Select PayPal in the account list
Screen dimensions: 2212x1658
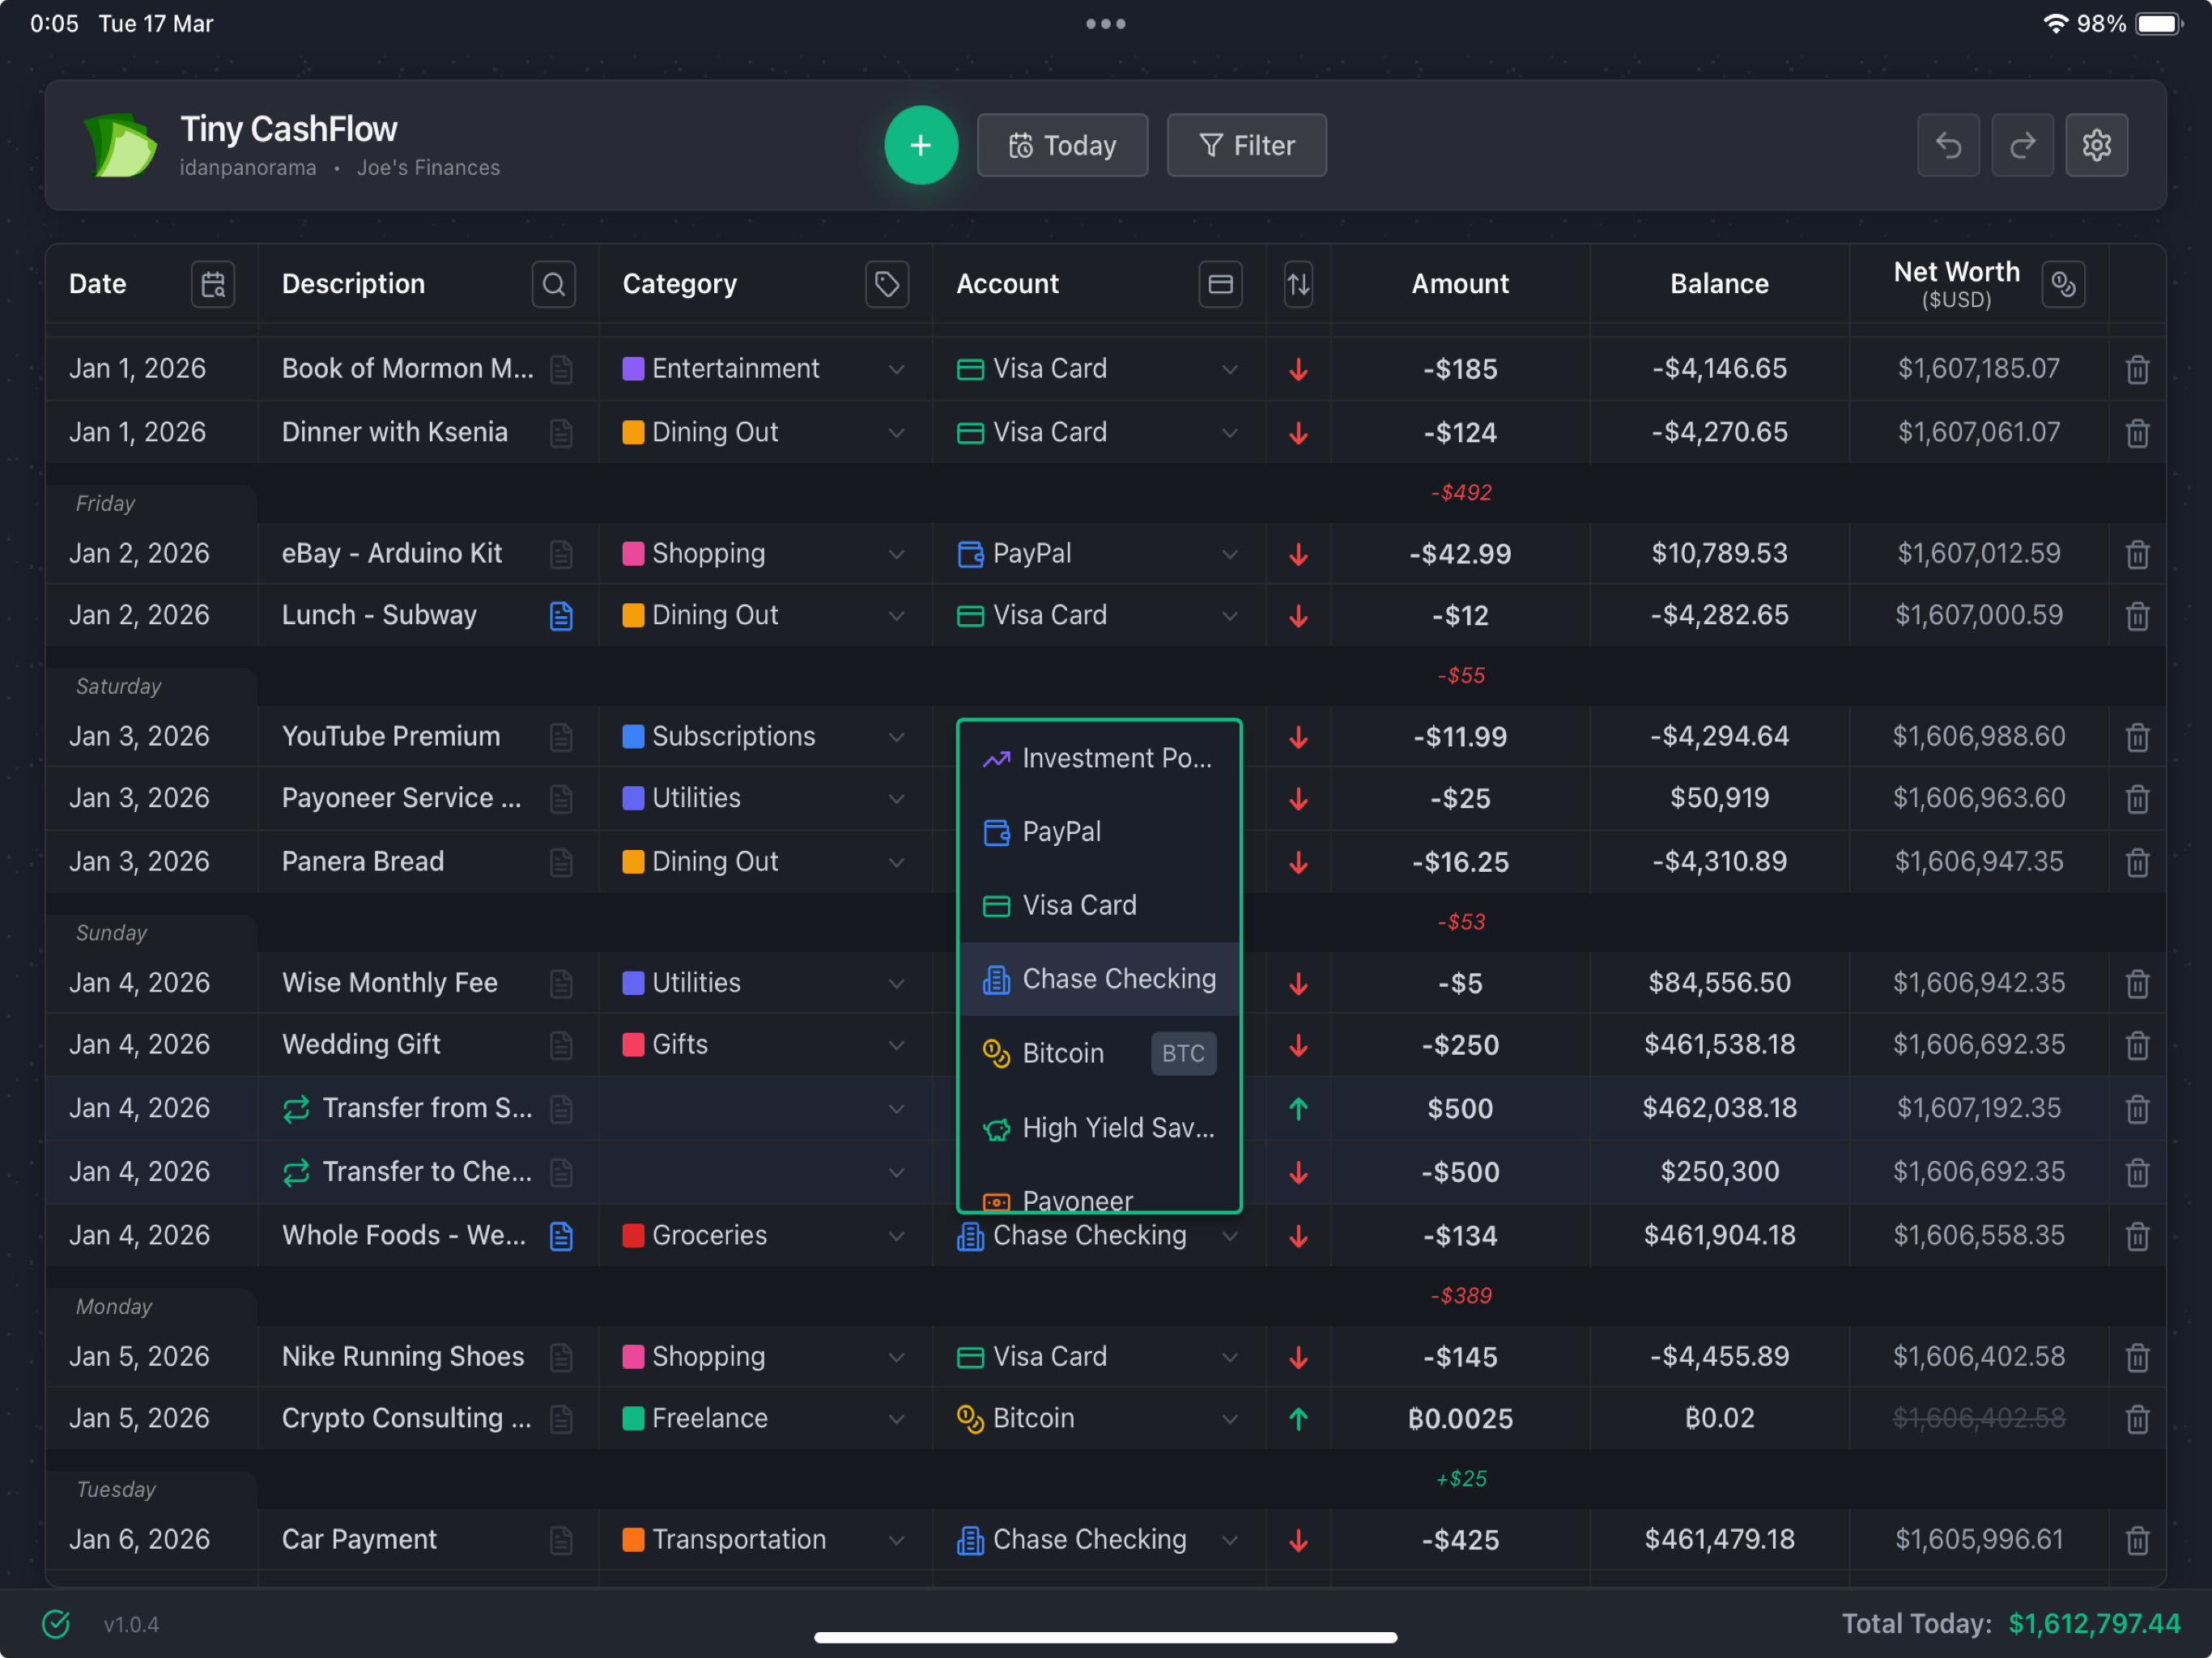coord(1098,832)
